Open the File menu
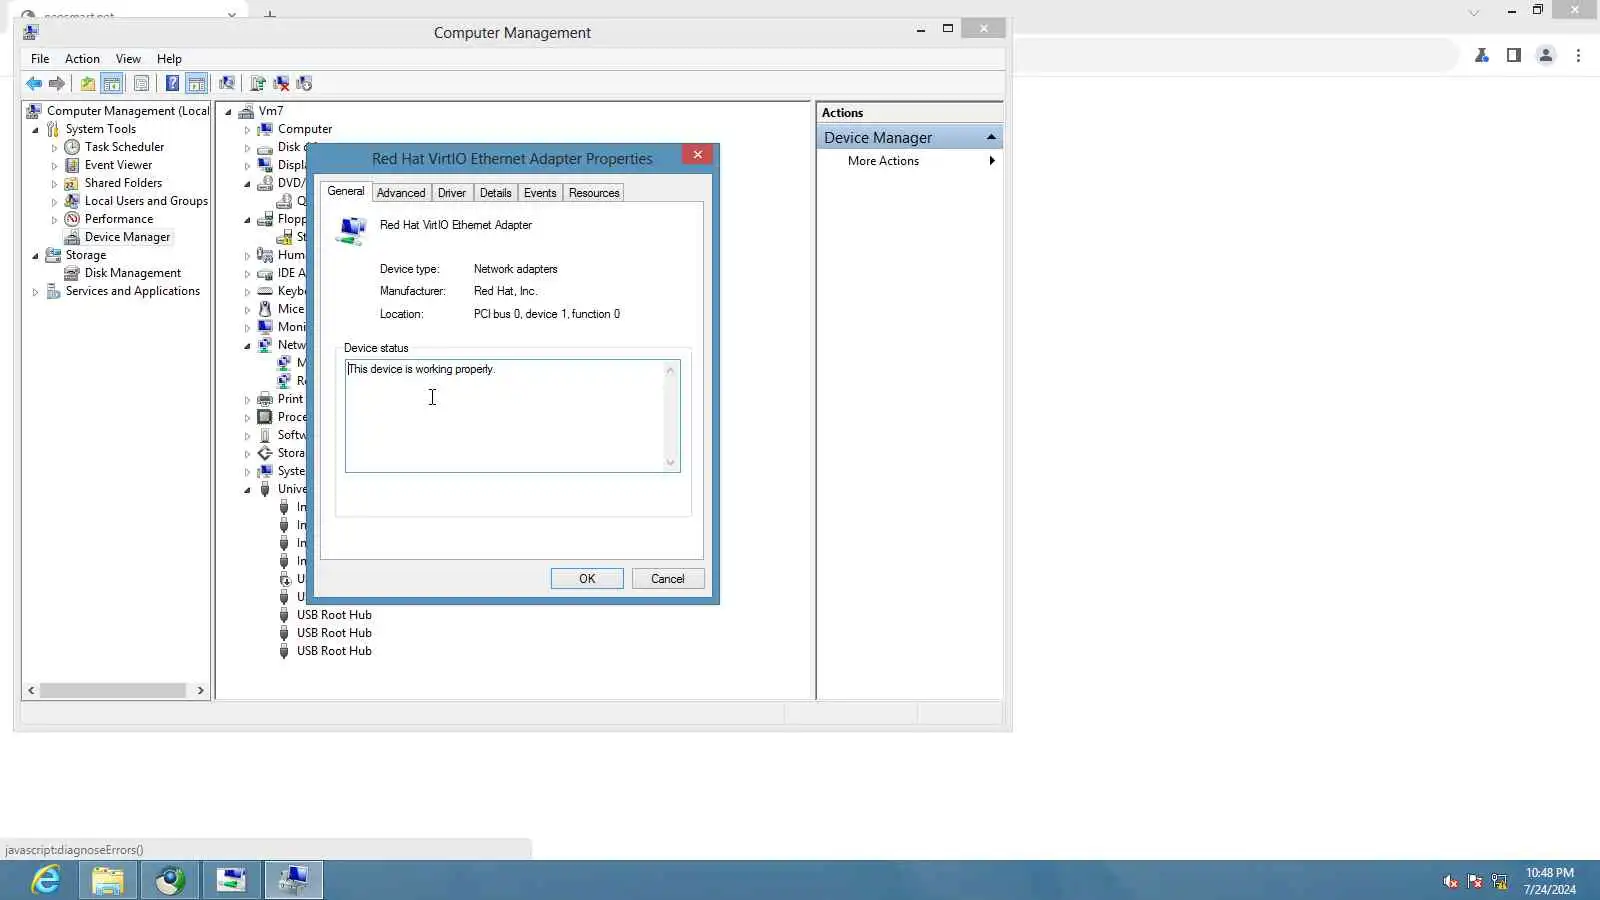The image size is (1600, 900). pos(40,59)
